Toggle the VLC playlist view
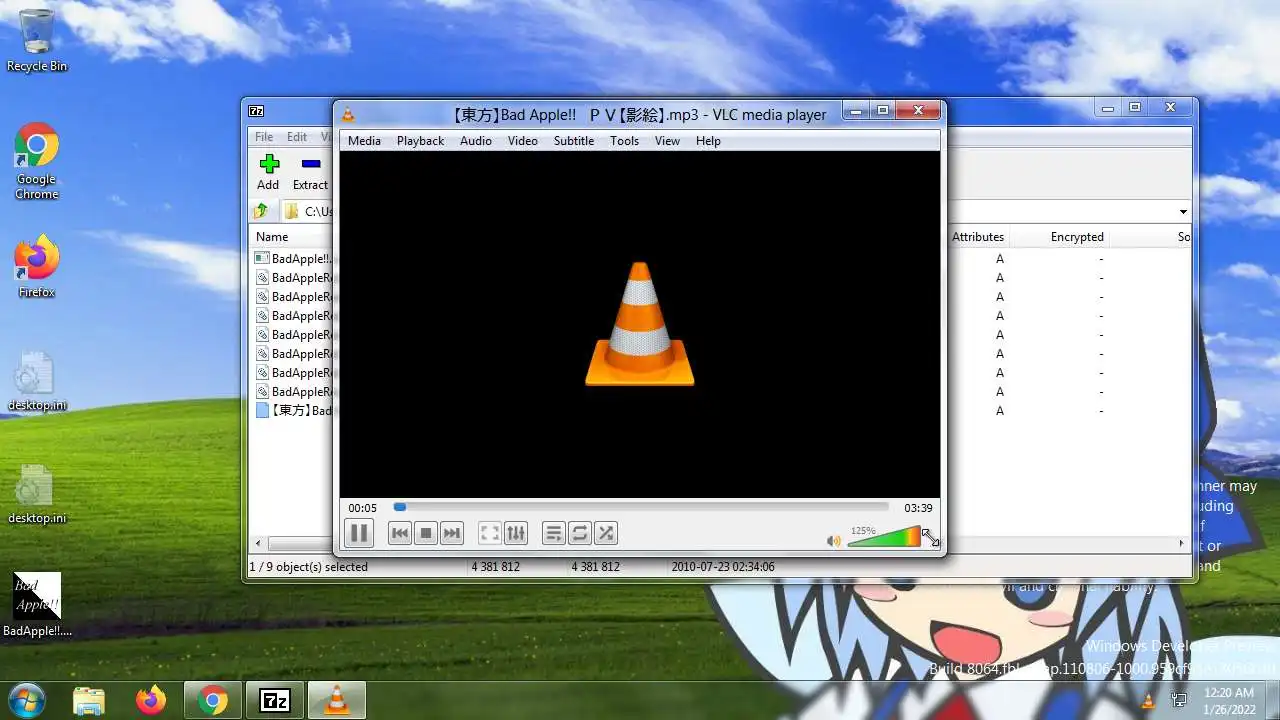The image size is (1280, 720). (554, 533)
